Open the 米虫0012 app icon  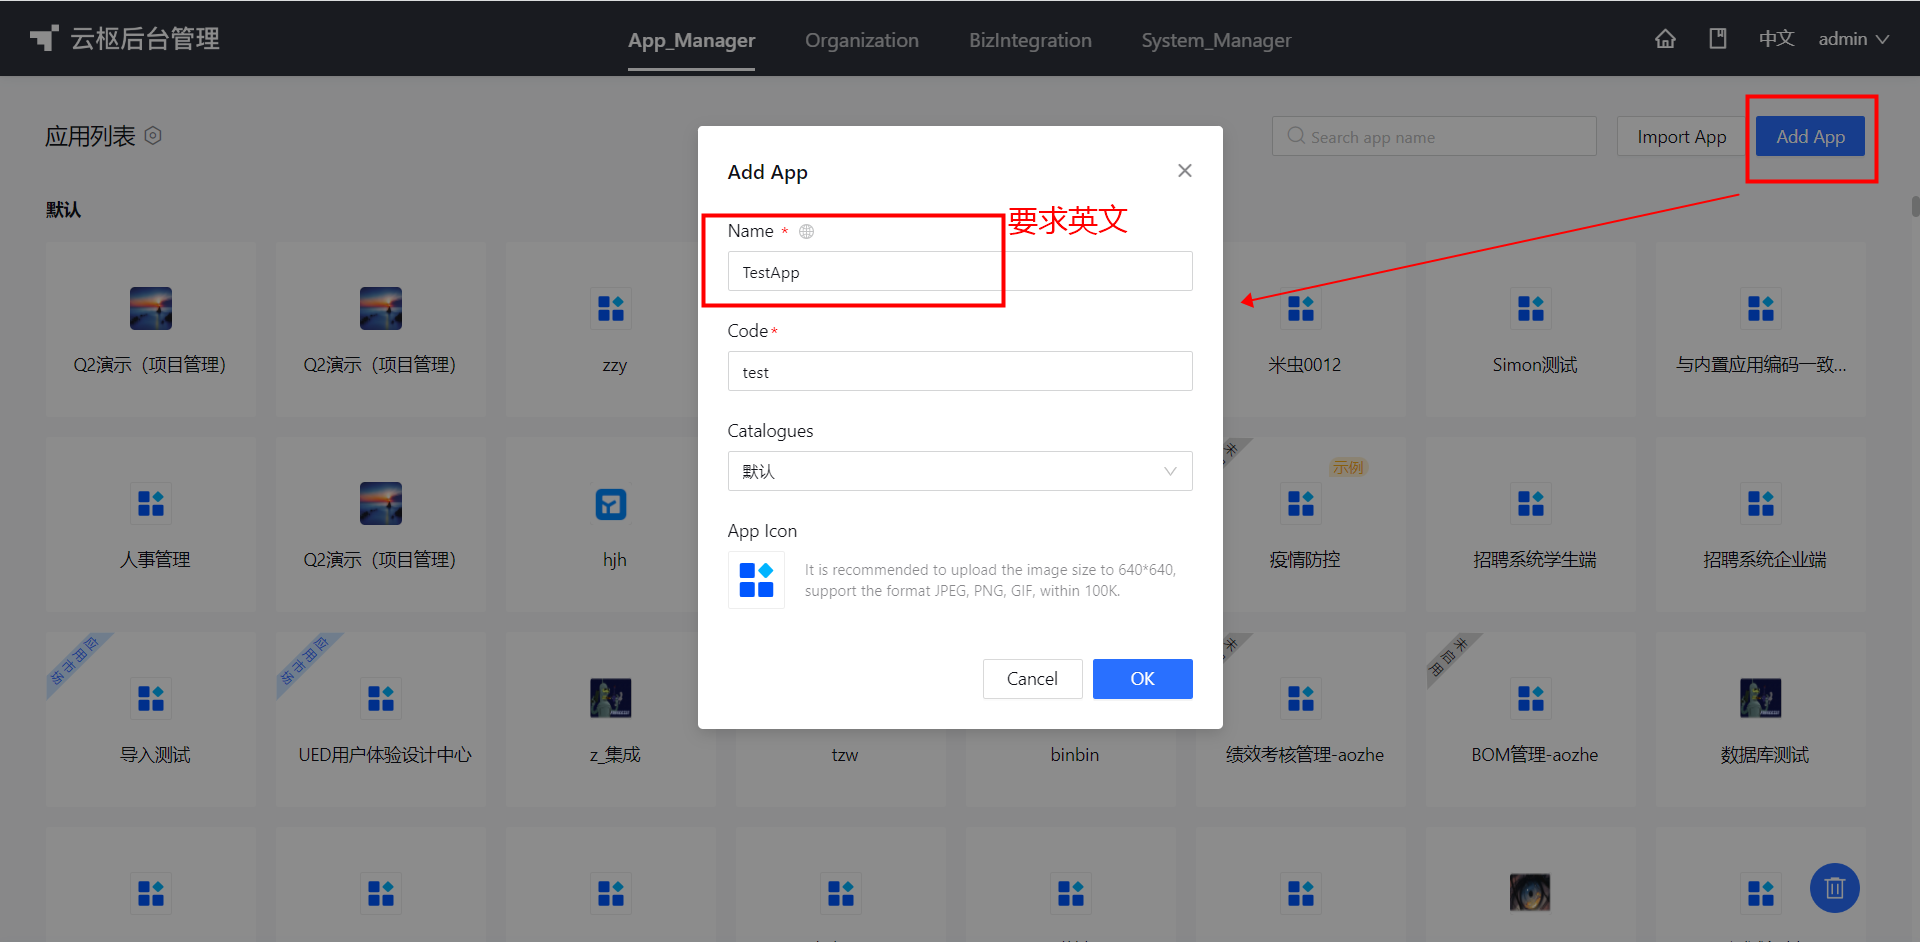(x=1301, y=308)
